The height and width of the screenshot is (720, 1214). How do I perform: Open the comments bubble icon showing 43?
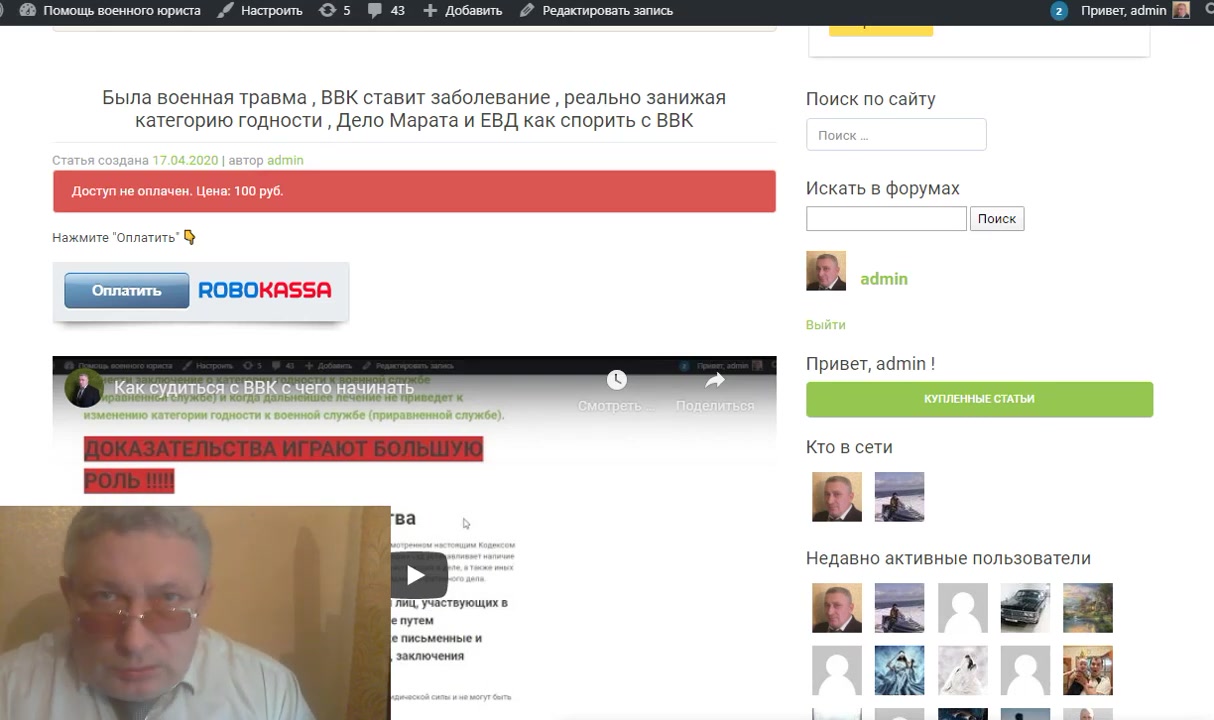coord(375,11)
